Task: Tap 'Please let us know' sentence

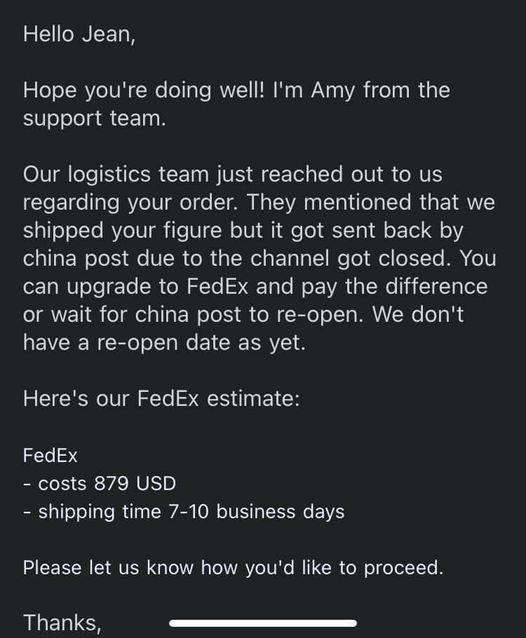Action: point(108,568)
